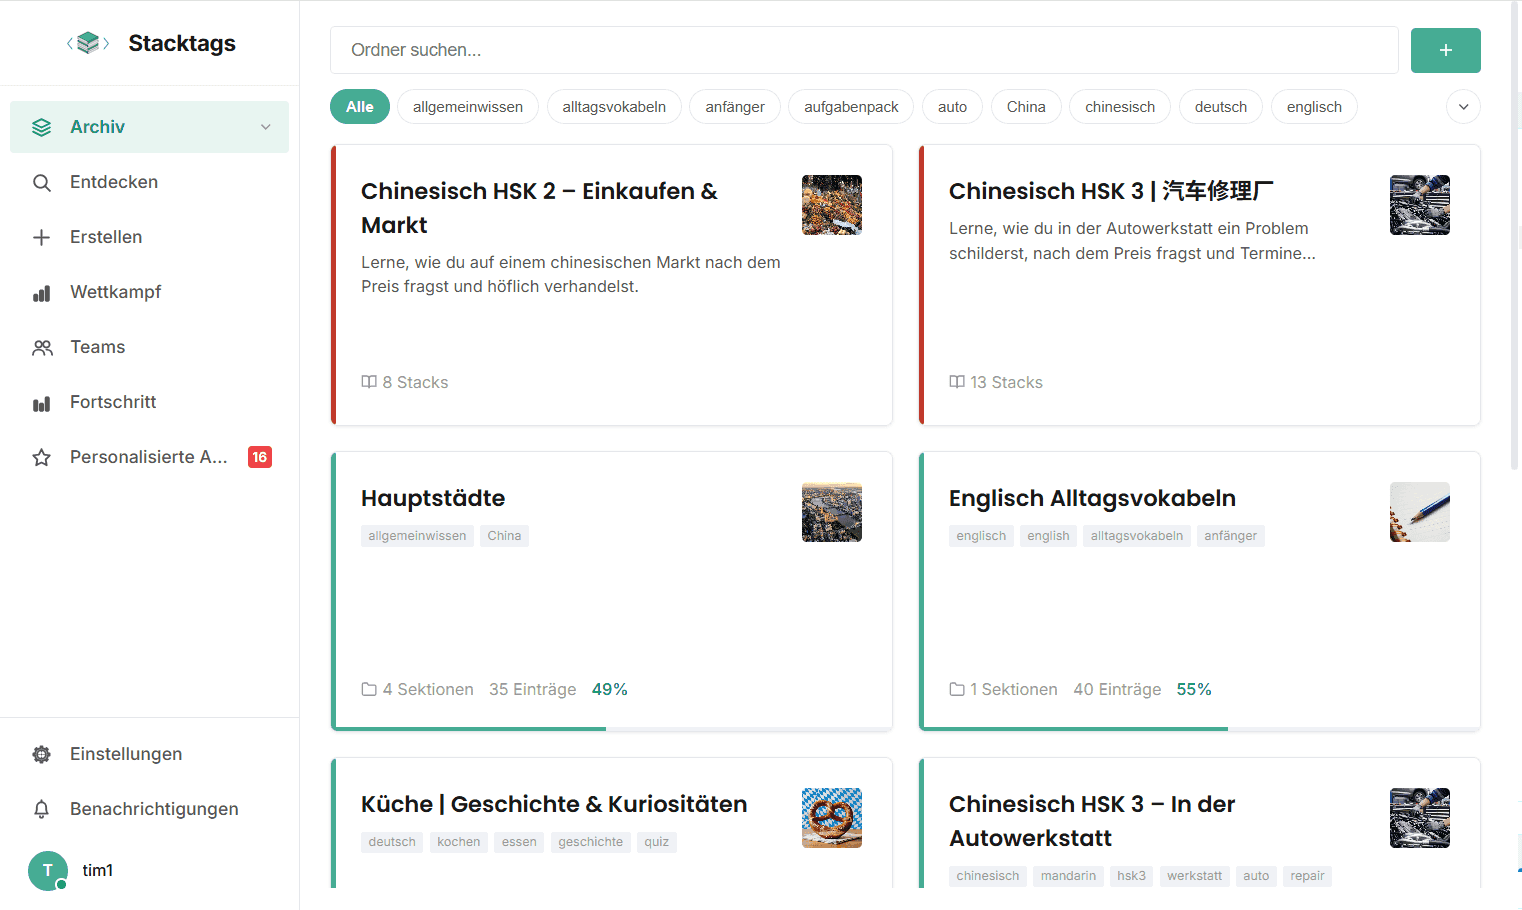
Task: Click the green plus add-folder button
Action: [x=1445, y=50]
